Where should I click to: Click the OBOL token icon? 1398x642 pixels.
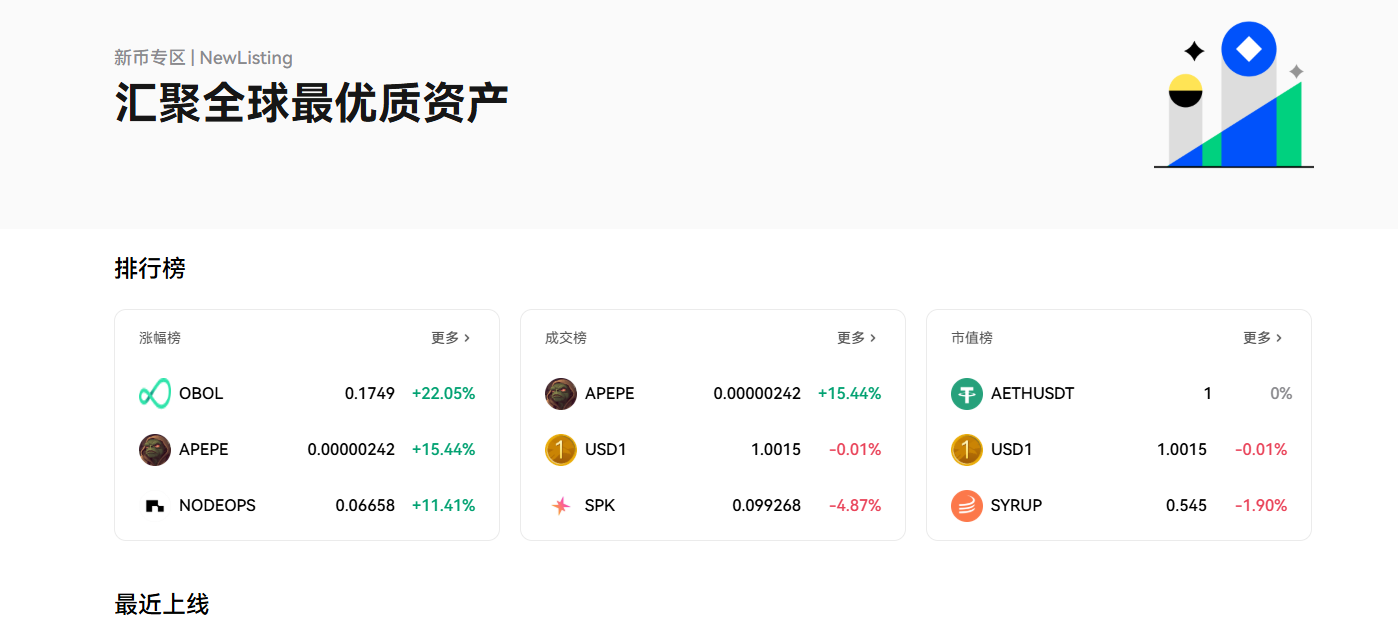tap(155, 394)
